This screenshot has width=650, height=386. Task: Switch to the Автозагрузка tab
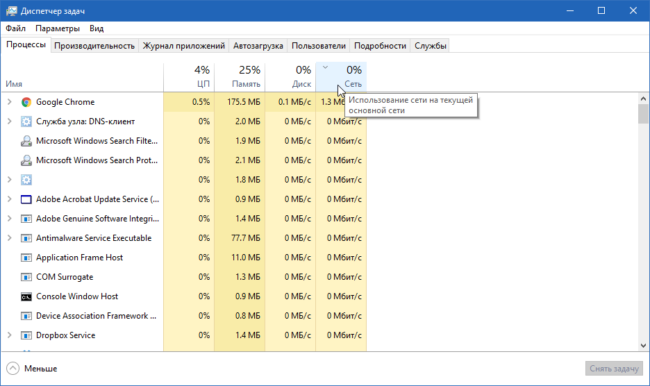pos(258,46)
